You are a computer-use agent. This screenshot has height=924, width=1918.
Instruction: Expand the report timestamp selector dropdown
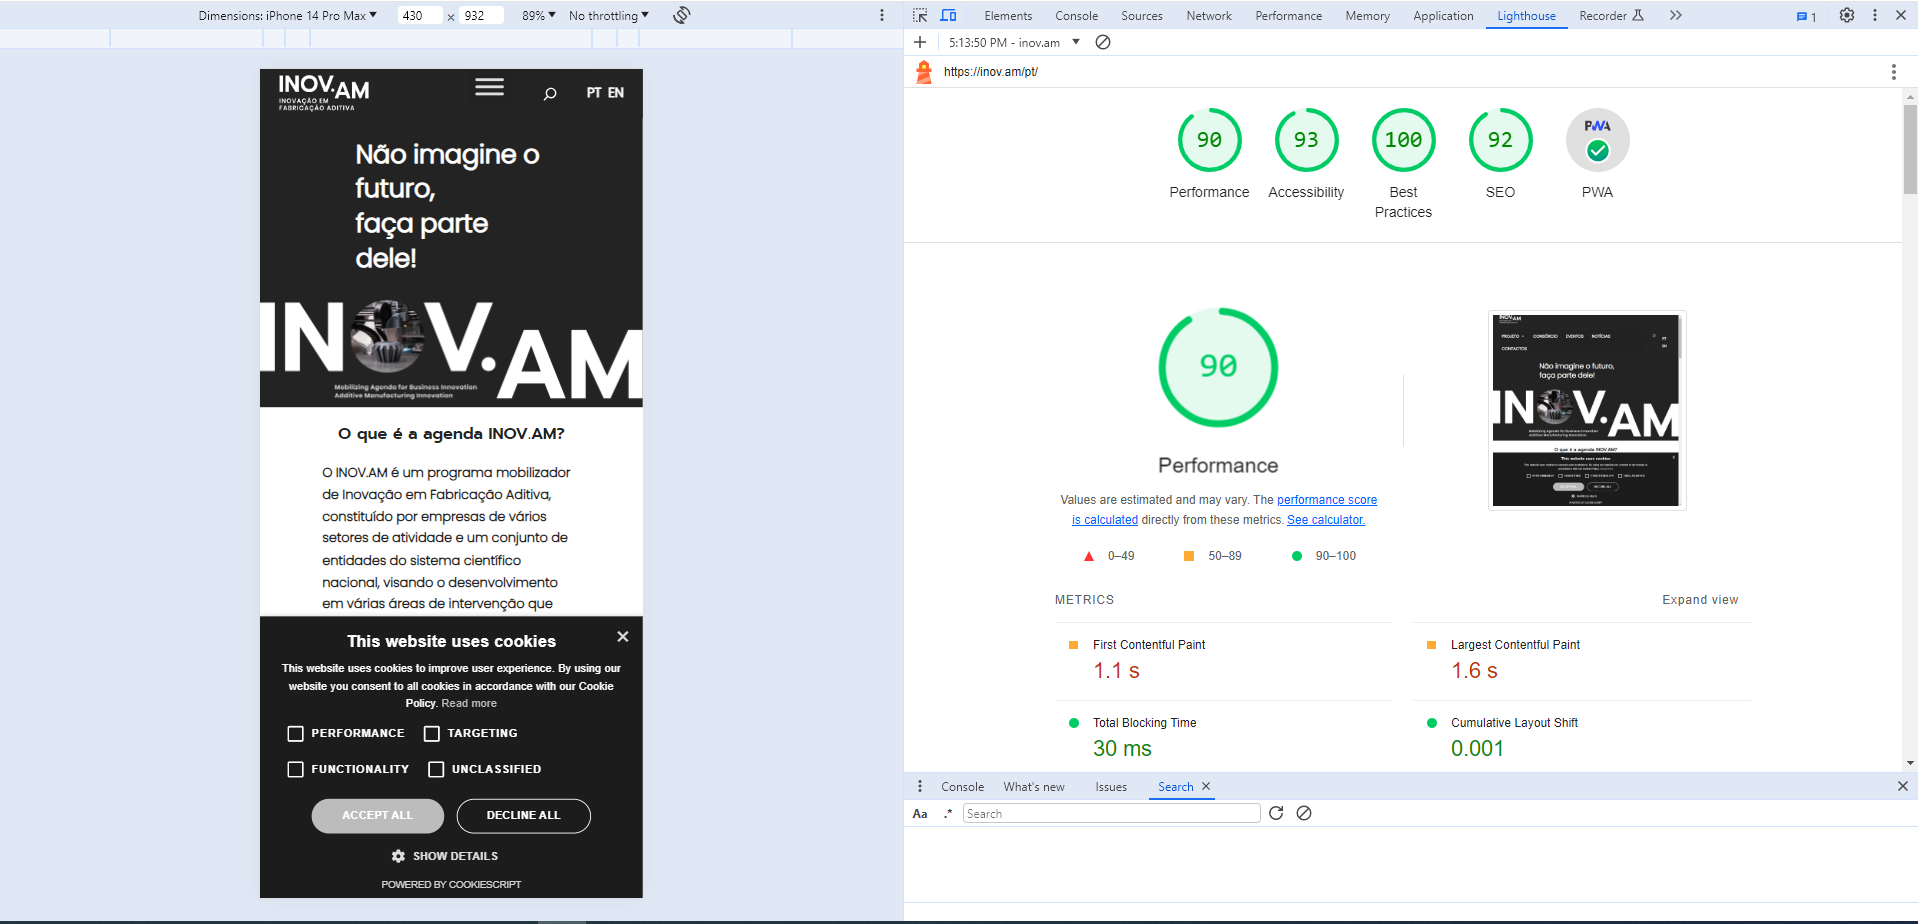1076,42
